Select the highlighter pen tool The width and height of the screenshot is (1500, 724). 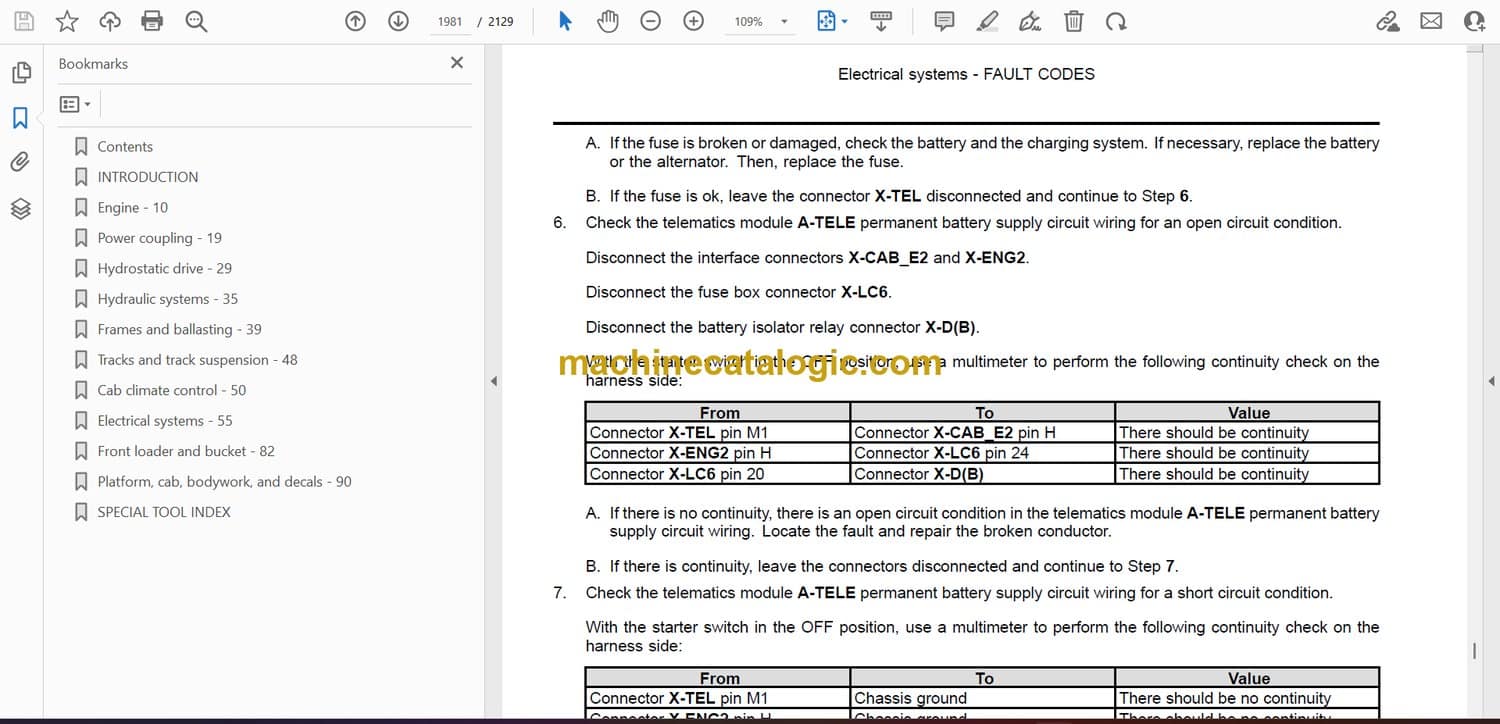click(x=988, y=21)
